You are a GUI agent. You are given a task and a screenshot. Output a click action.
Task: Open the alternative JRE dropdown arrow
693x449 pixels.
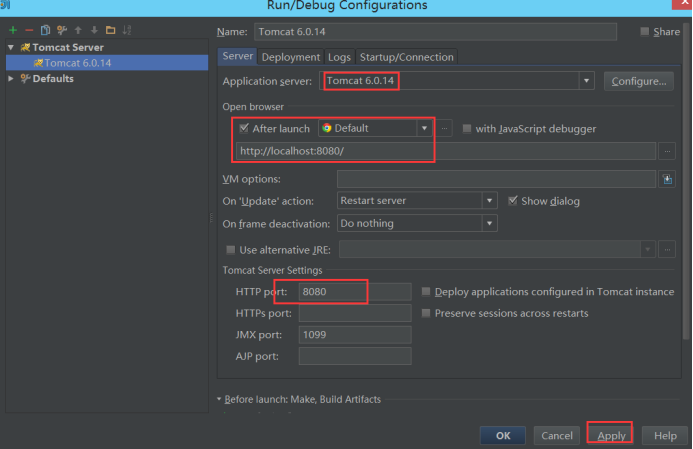point(647,250)
